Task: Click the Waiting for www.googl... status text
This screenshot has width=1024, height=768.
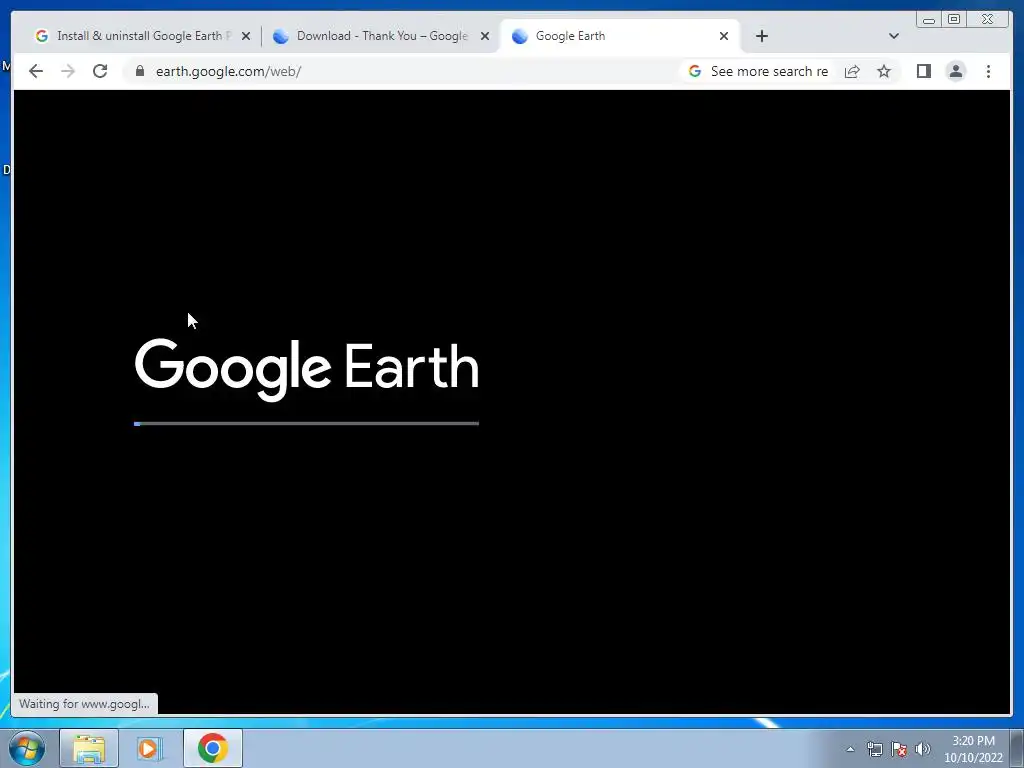Action: 84,704
